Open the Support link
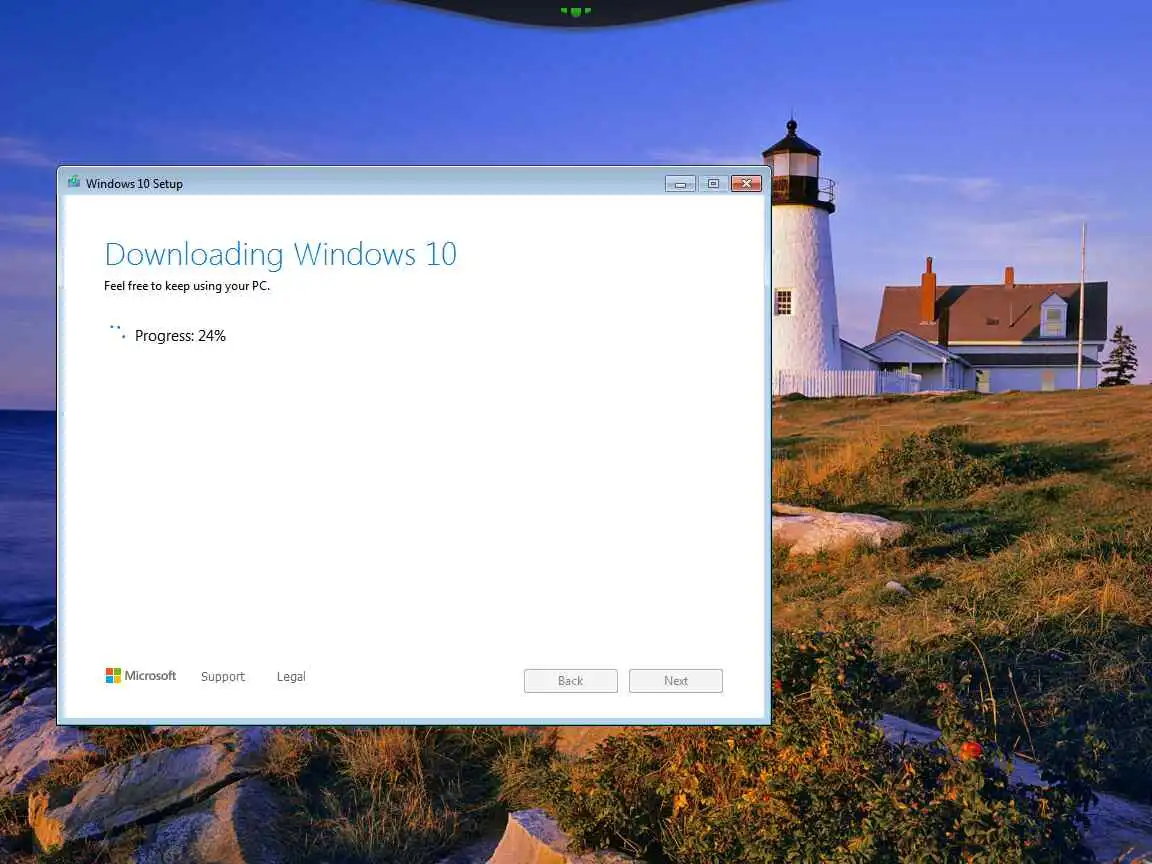 [223, 677]
